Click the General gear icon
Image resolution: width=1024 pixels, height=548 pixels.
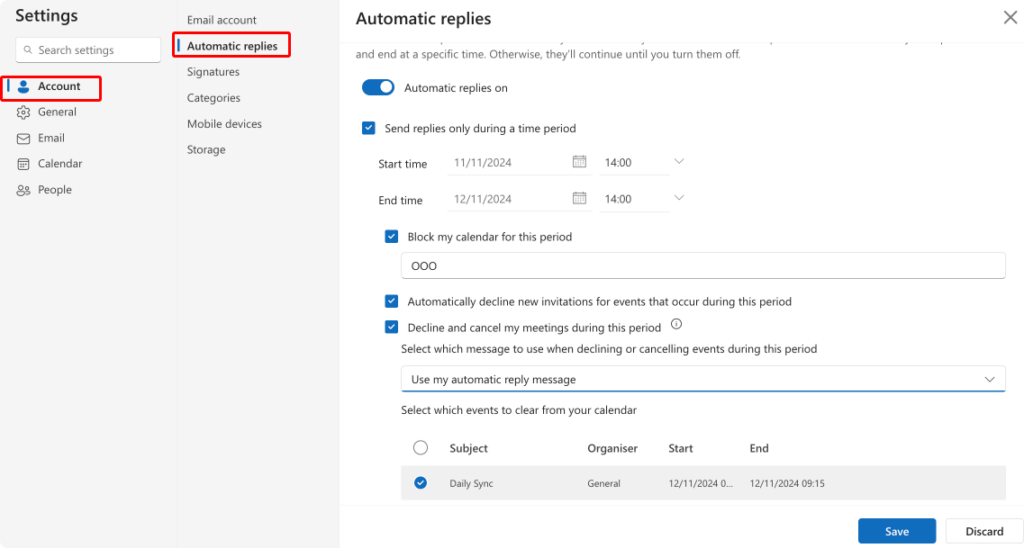coord(24,113)
